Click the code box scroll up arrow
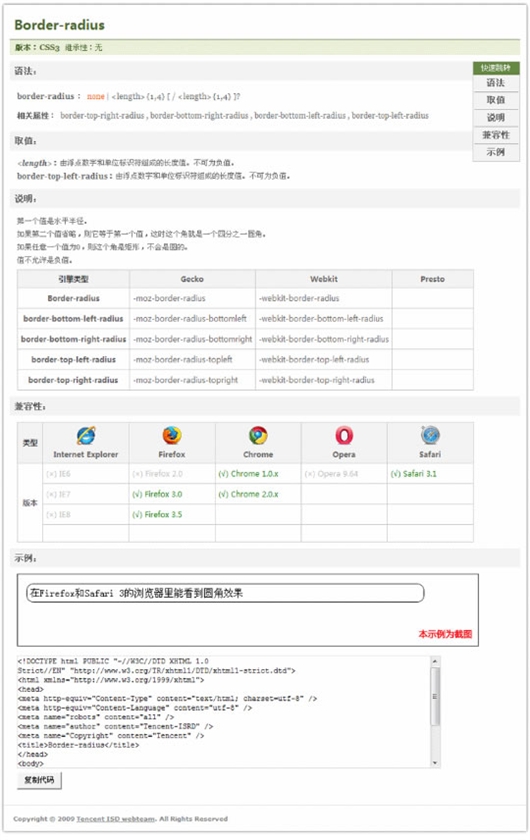 435,662
